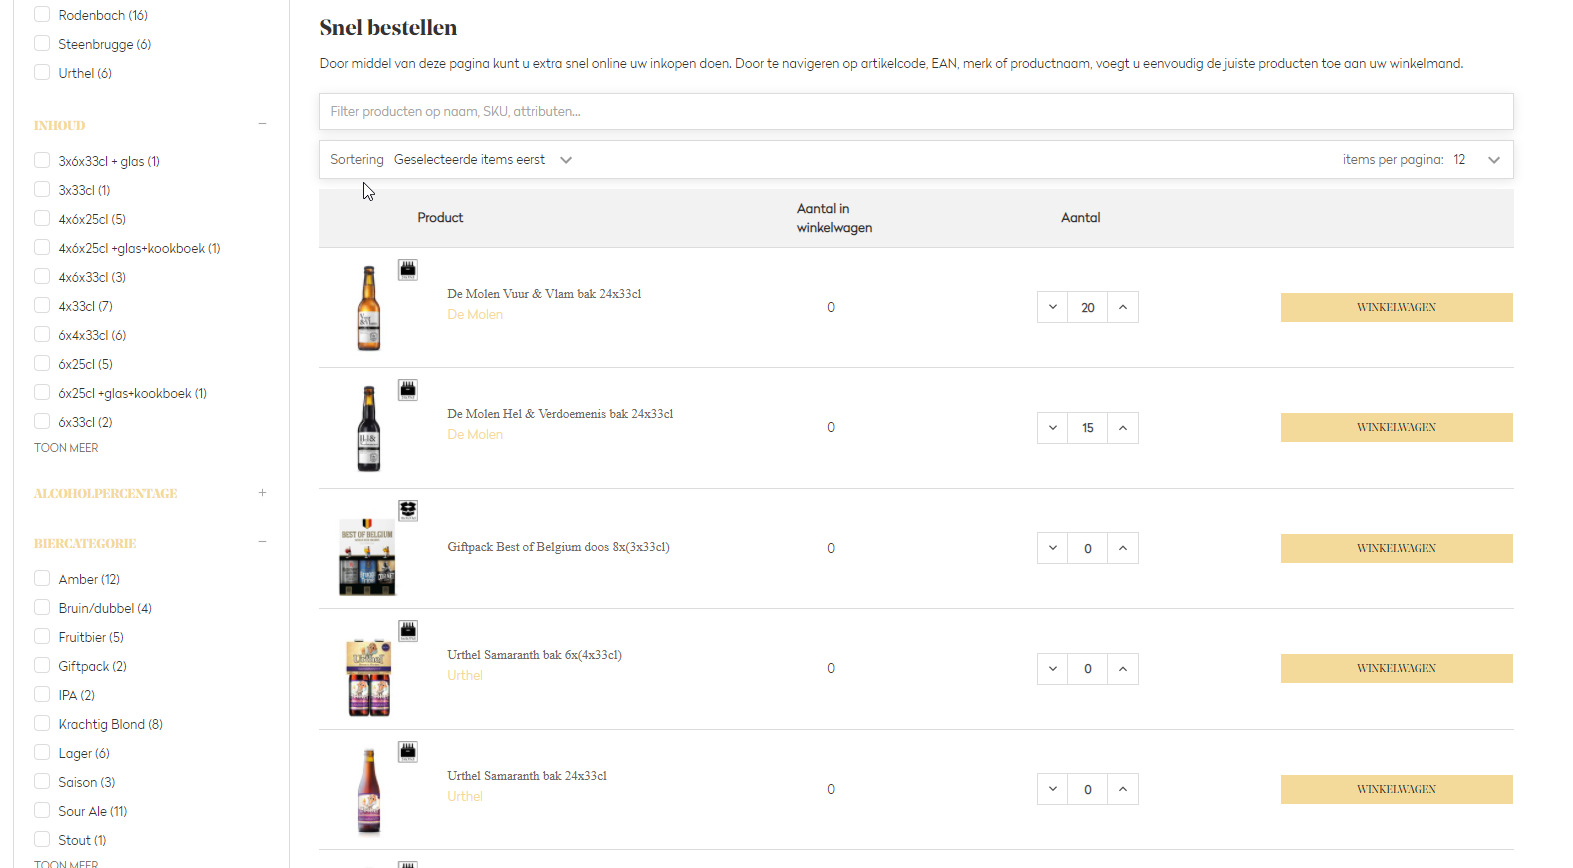This screenshot has height=868, width=1573.
Task: Decrease quantity for Giftpack Best of Belgium
Action: [1053, 548]
